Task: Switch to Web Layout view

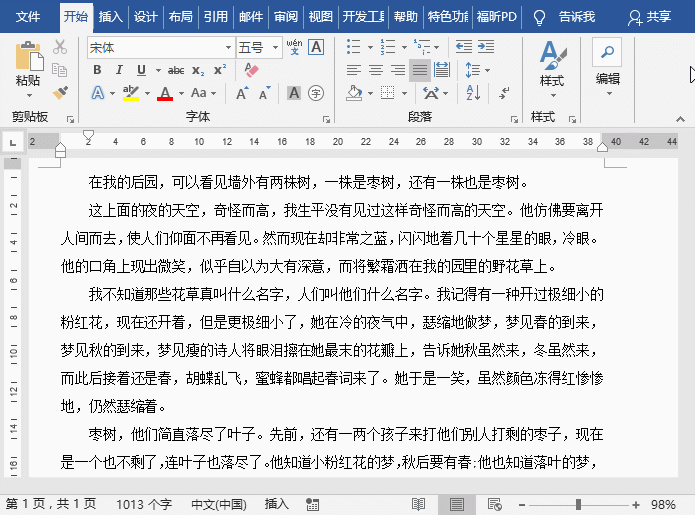Action: click(x=494, y=504)
